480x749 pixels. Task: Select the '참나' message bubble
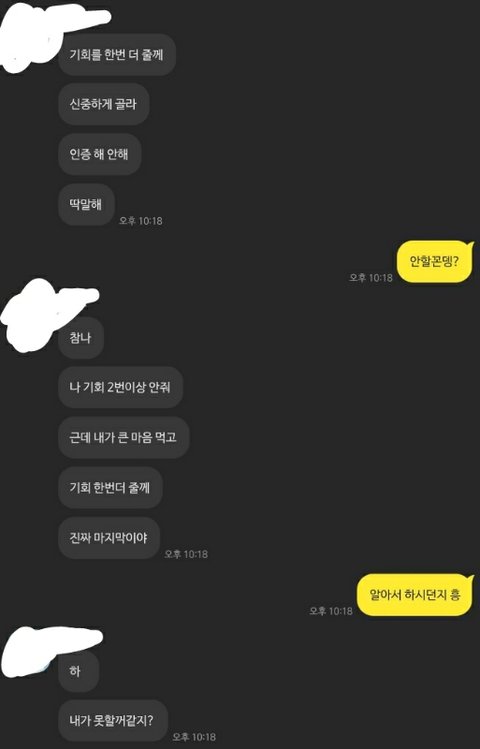pos(81,338)
